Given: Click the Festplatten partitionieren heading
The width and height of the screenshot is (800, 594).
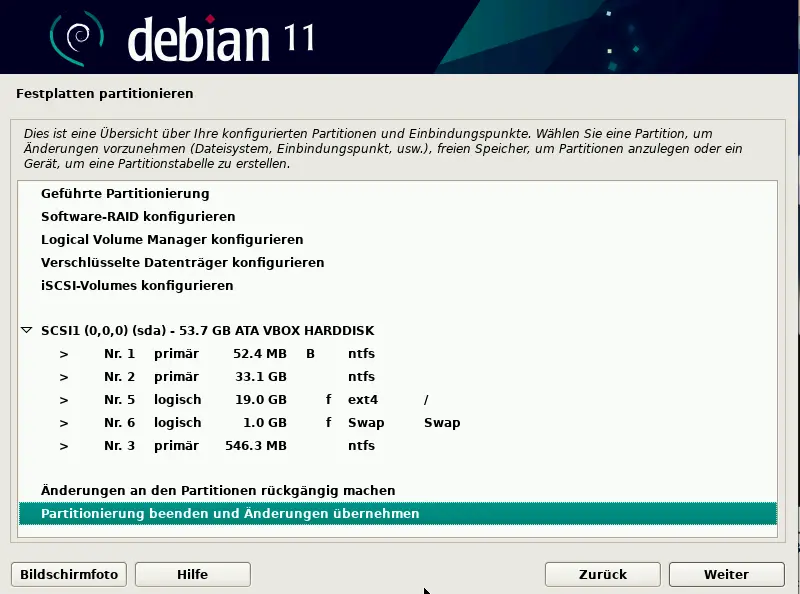Looking at the screenshot, I should [105, 93].
